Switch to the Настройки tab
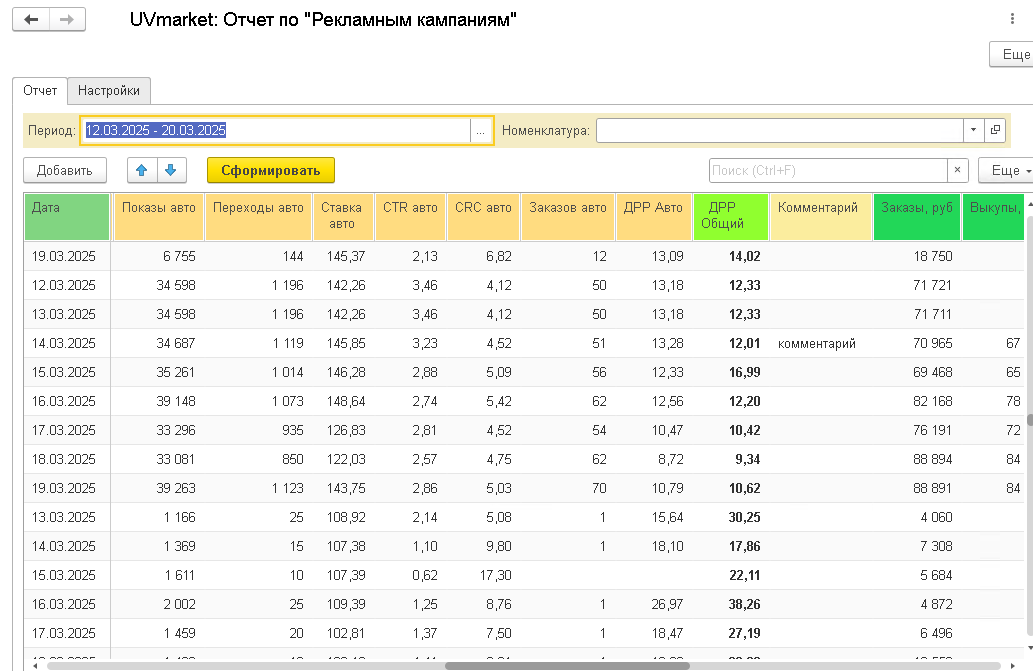 pos(109,91)
